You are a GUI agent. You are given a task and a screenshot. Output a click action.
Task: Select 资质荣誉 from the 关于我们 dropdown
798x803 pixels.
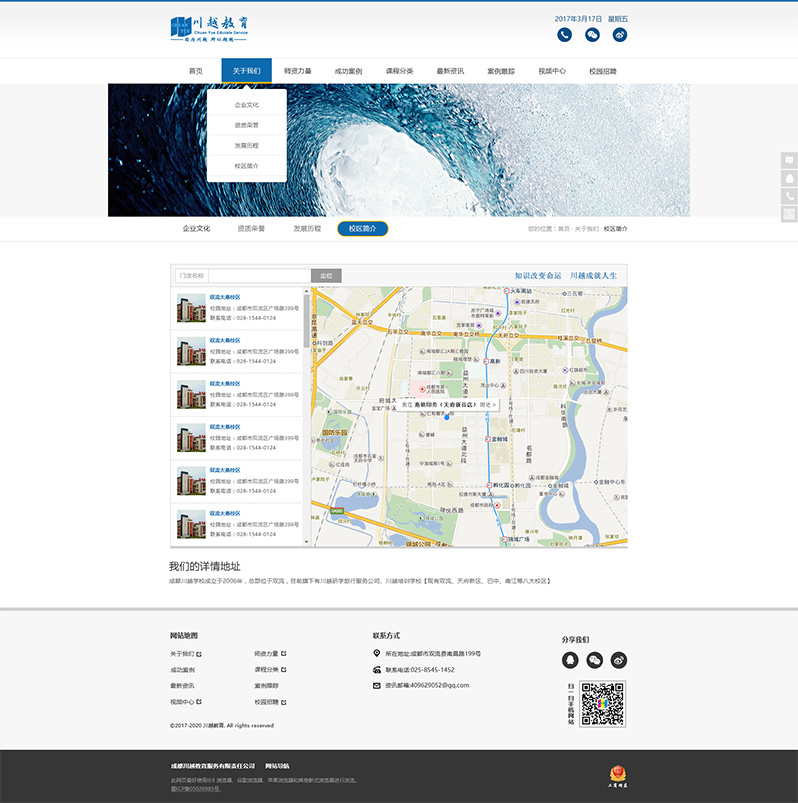point(246,125)
